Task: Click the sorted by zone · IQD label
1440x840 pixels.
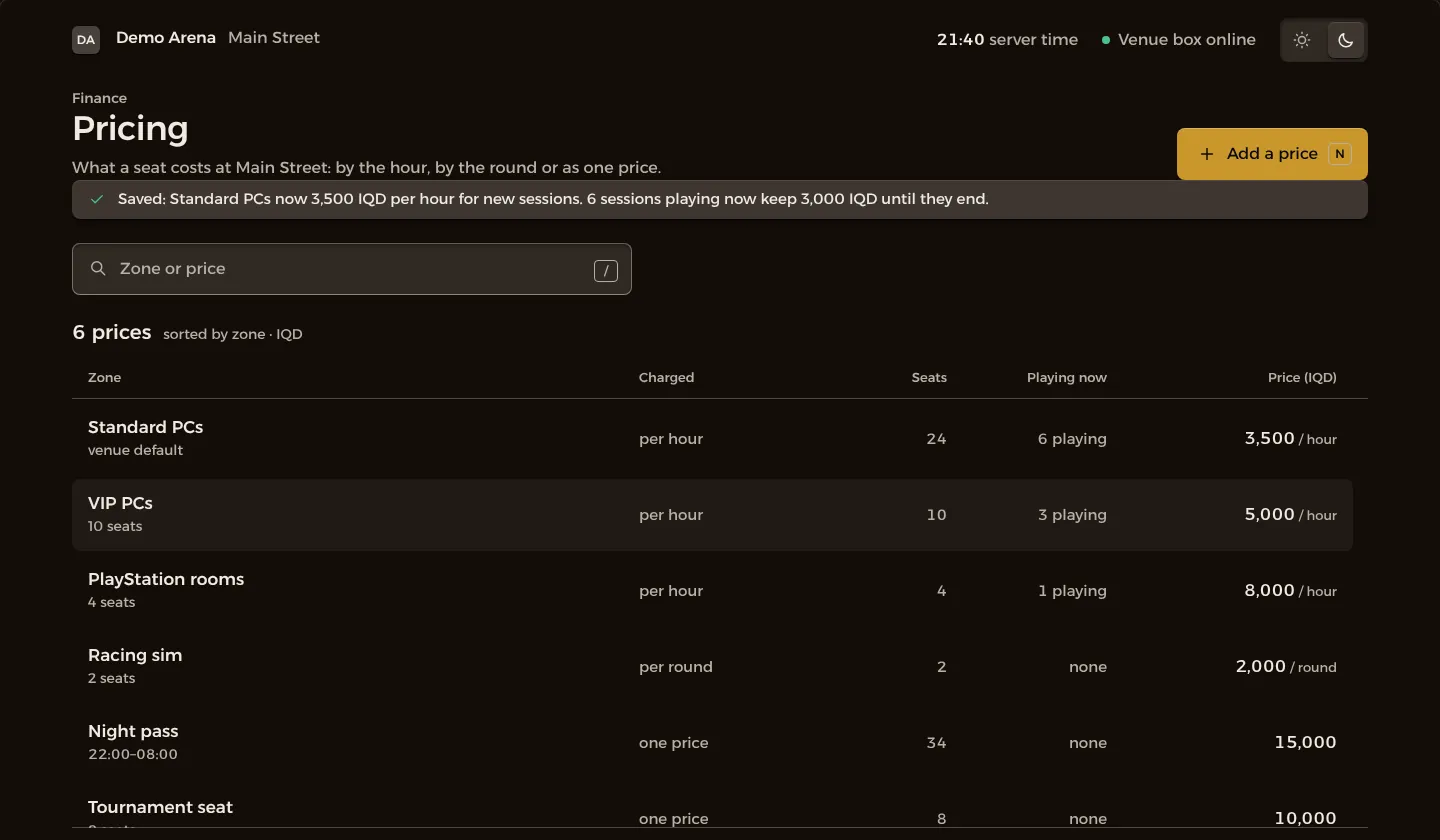Action: [x=233, y=334]
